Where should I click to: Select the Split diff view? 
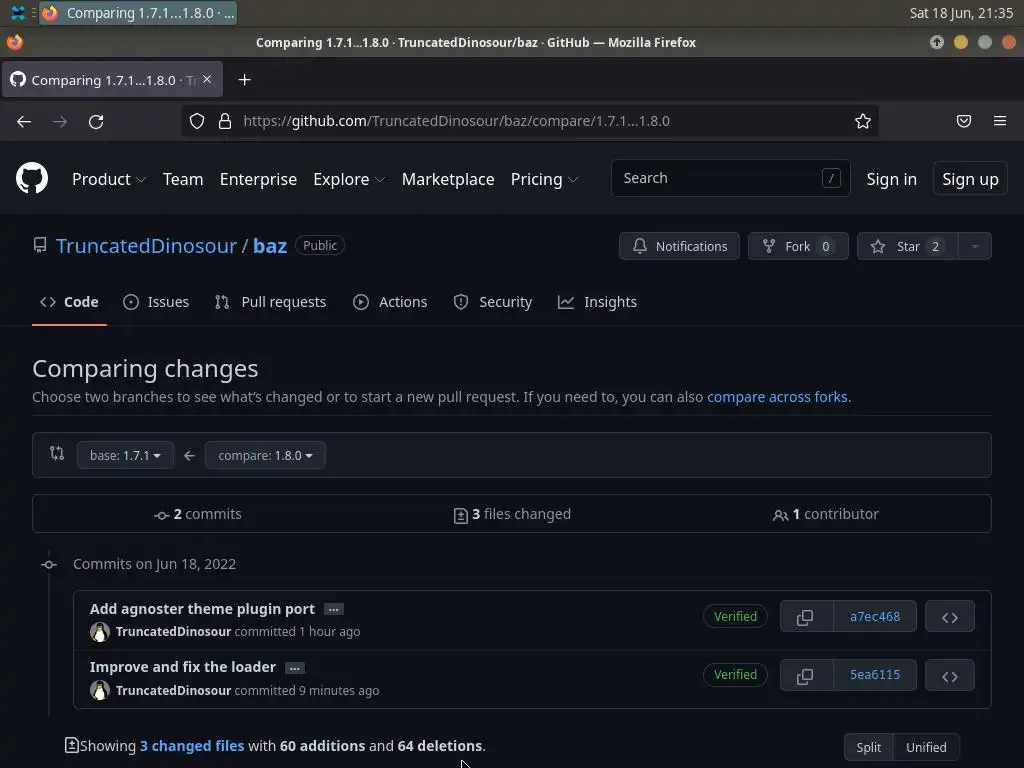point(869,747)
